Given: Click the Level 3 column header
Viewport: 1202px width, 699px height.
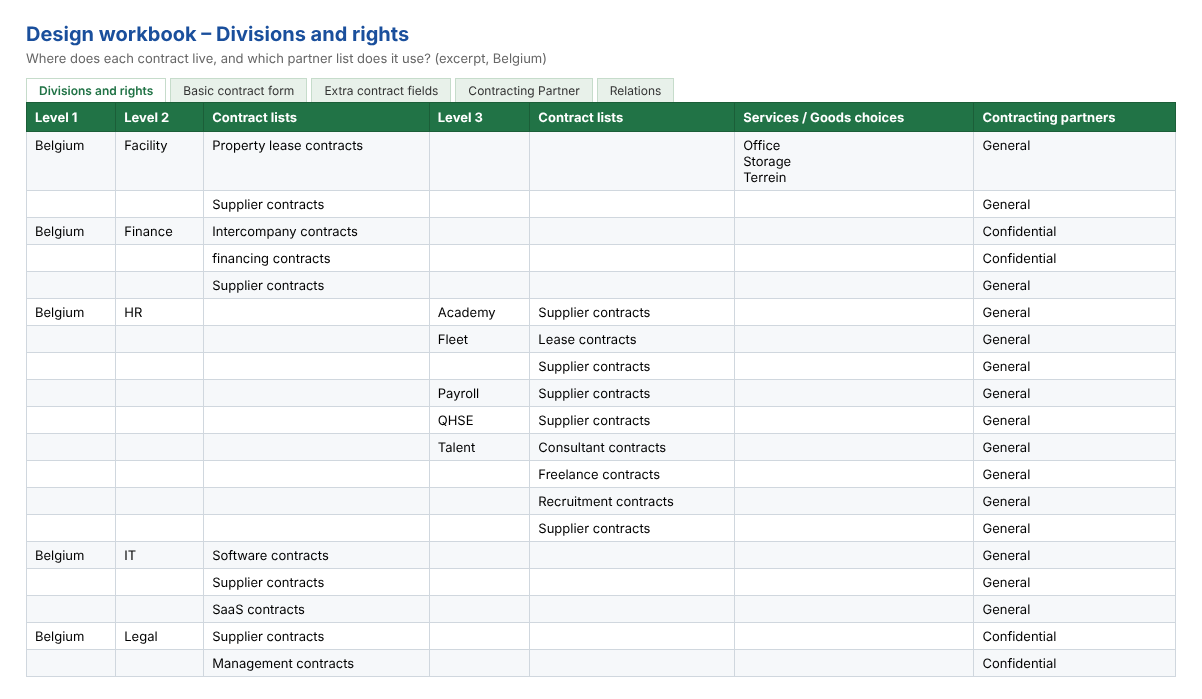Looking at the screenshot, I should [480, 117].
